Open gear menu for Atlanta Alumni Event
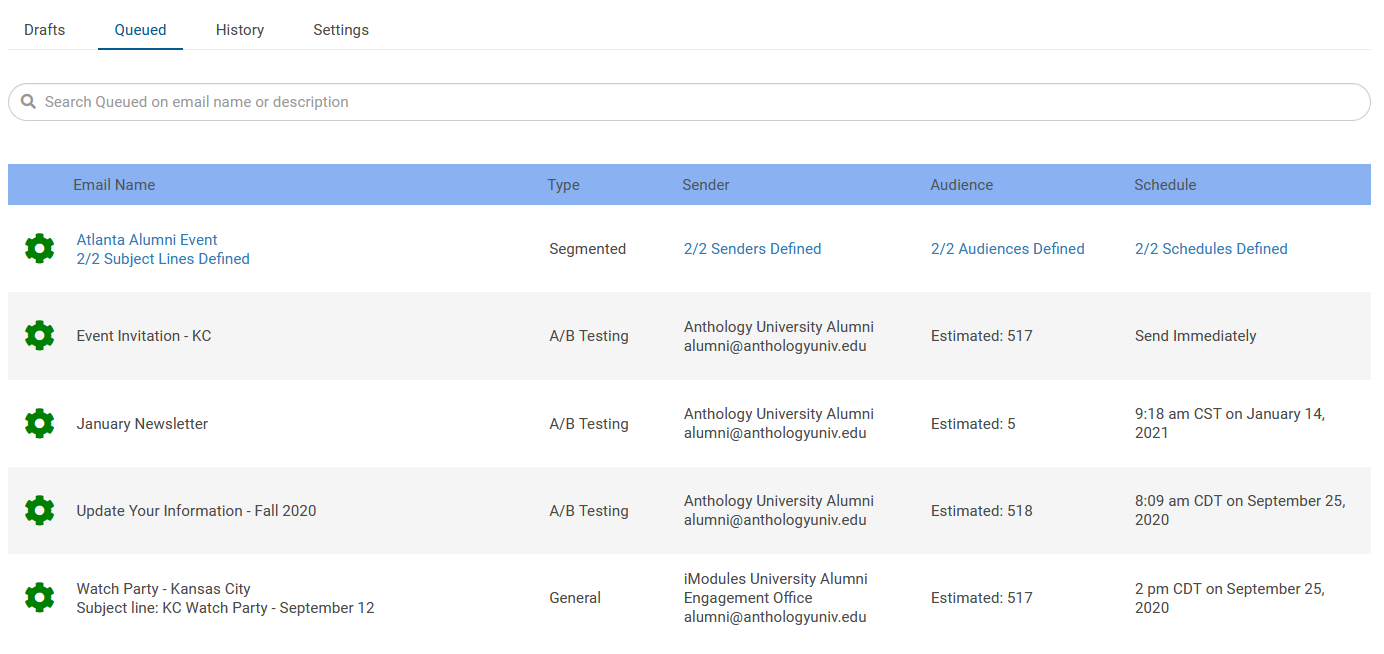This screenshot has width=1384, height=654. pyautogui.click(x=39, y=249)
